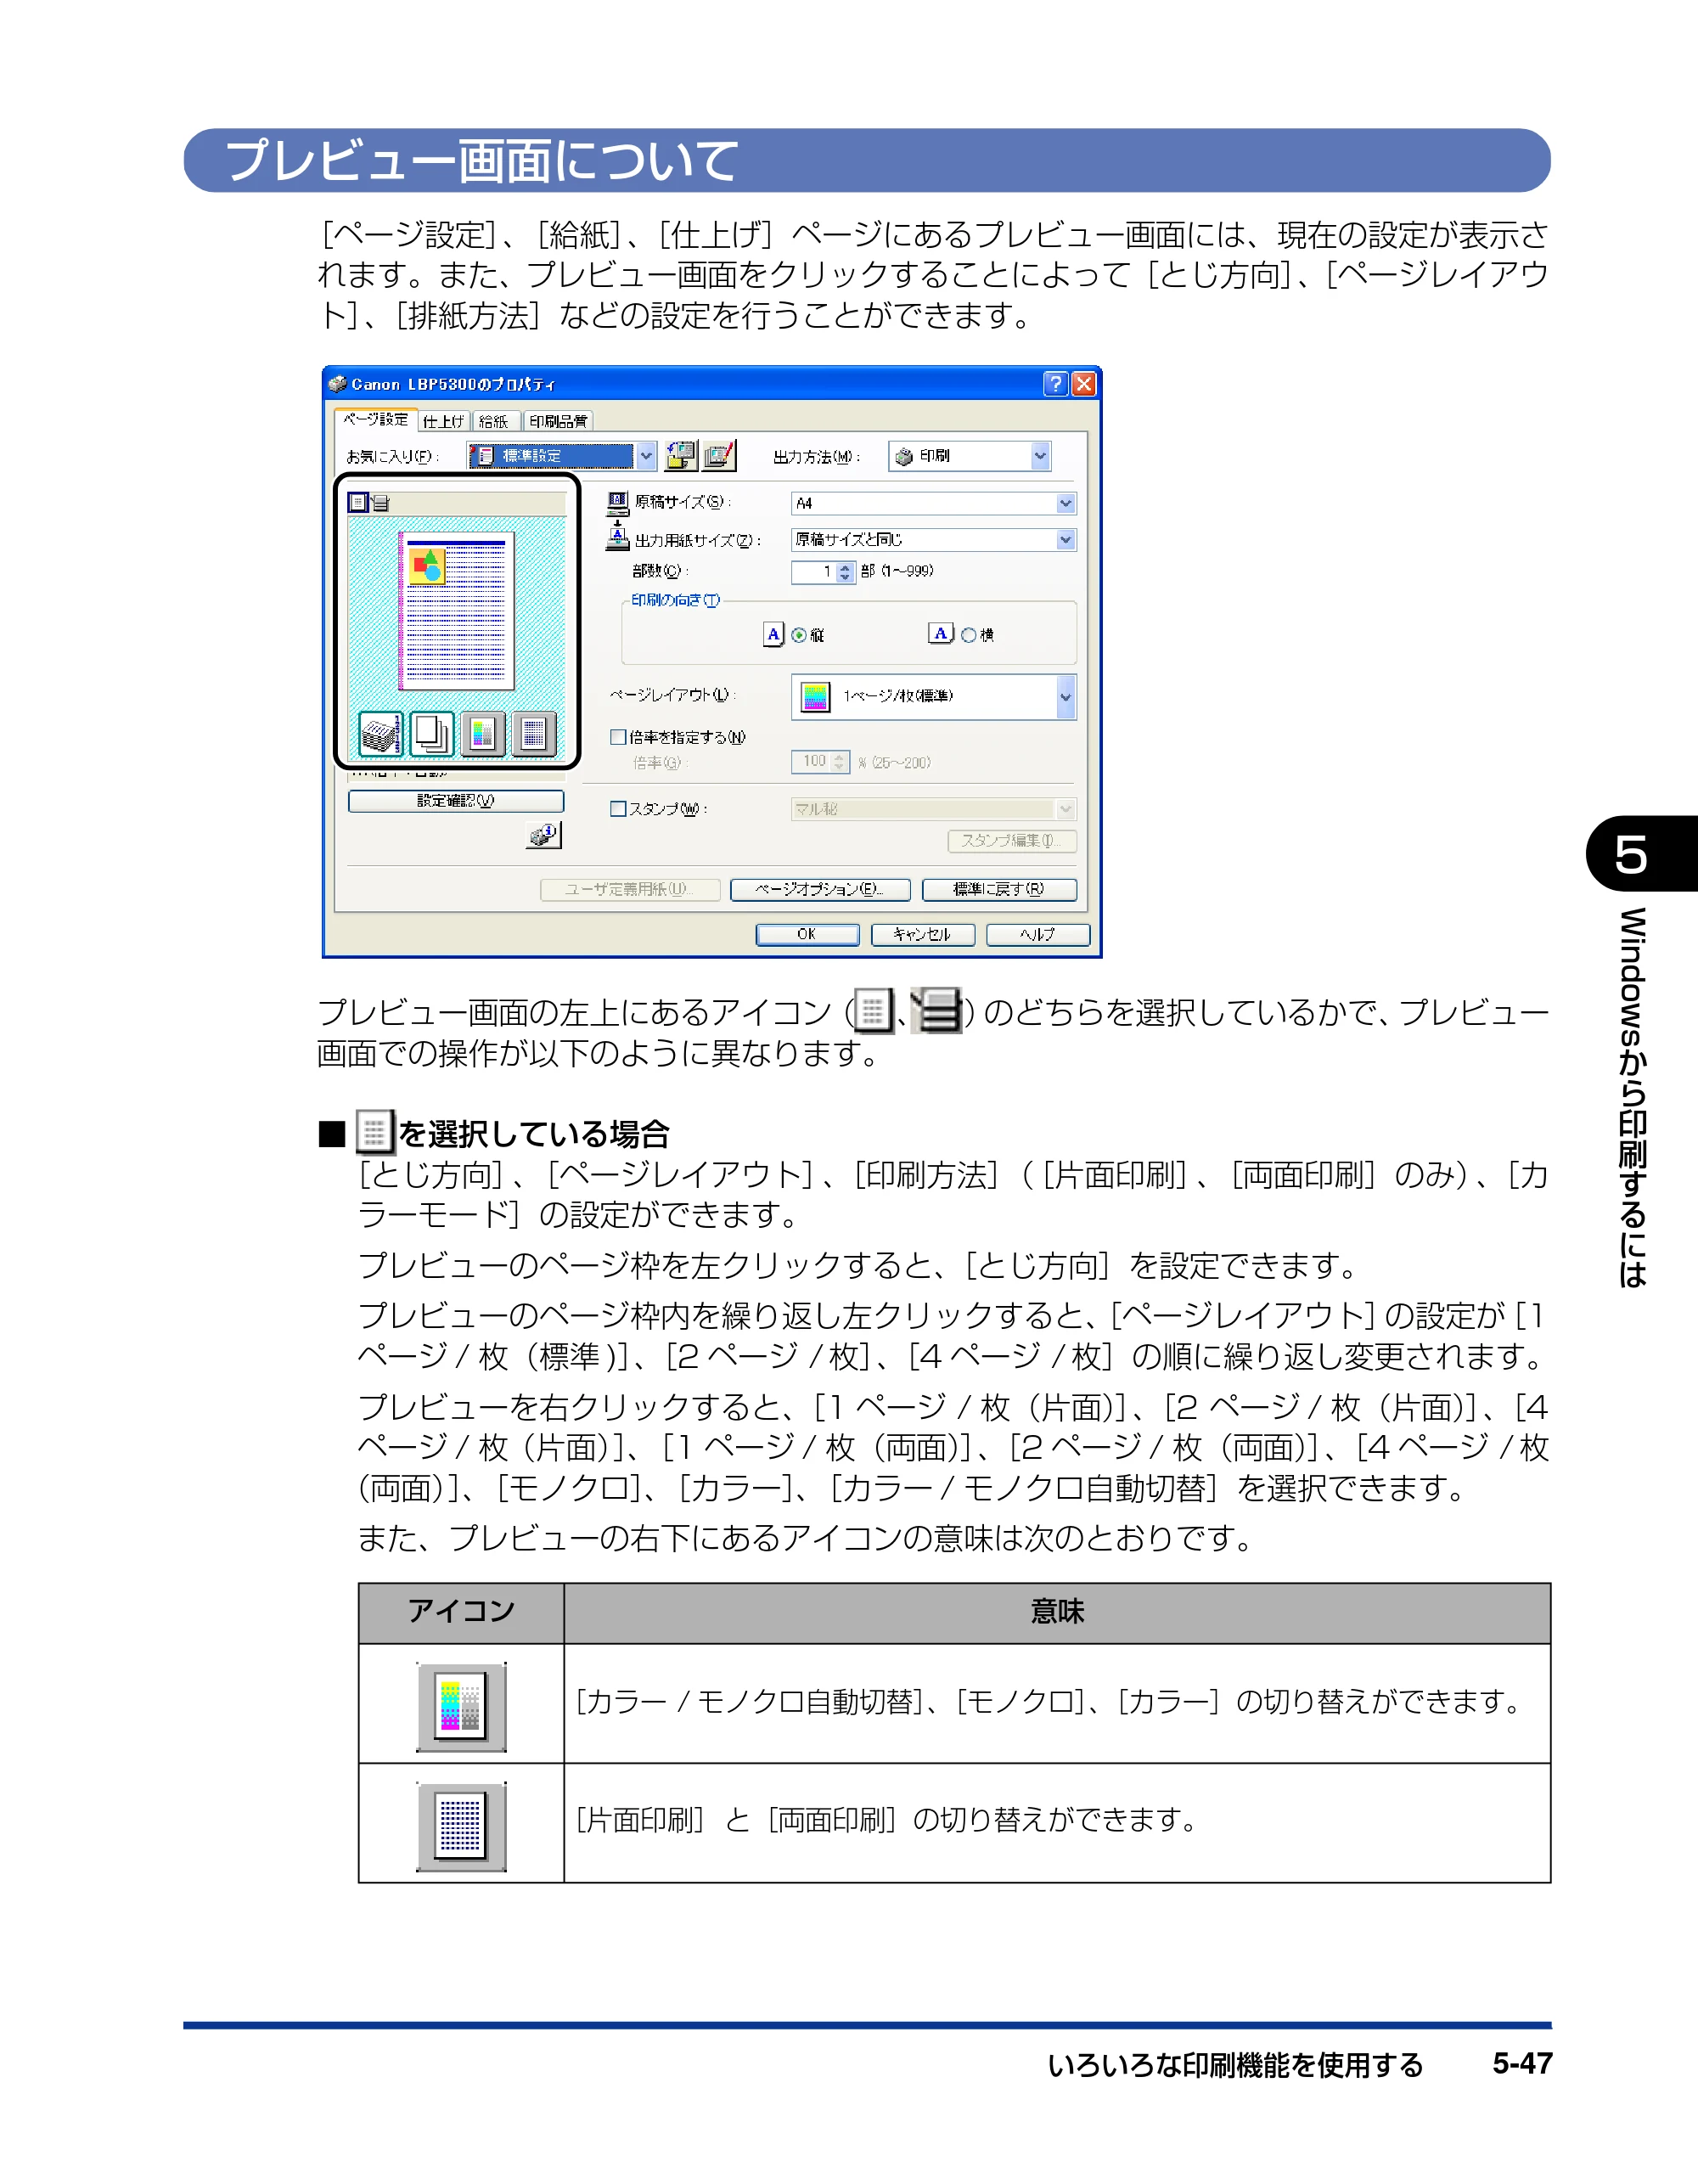Click the 設定確認 button
Viewport: 1698px width, 2184px height.
(x=456, y=801)
